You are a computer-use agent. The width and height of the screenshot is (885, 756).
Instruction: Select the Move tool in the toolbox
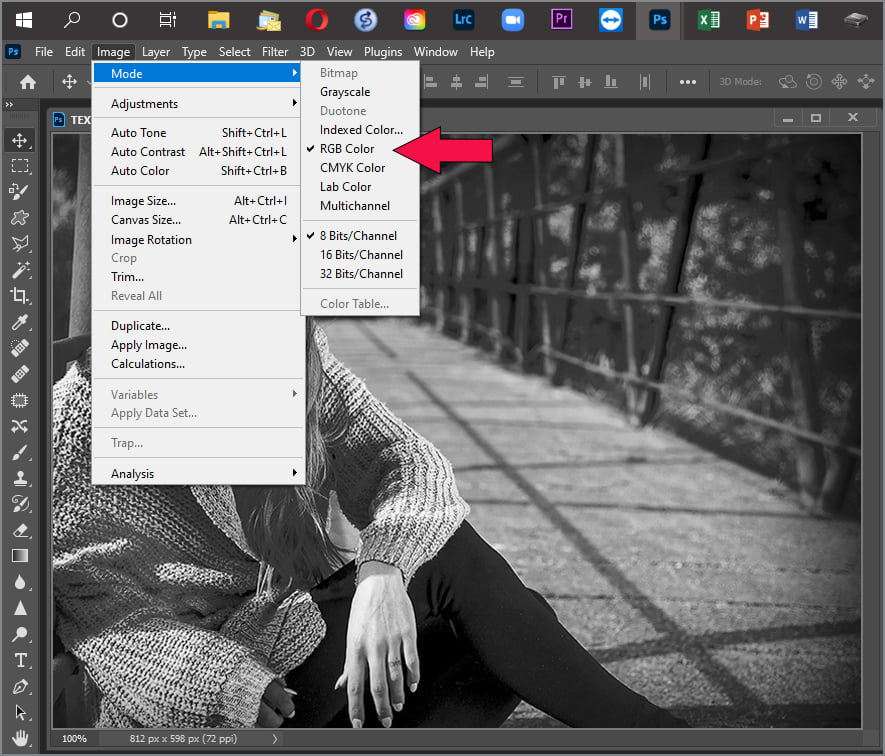click(x=20, y=140)
